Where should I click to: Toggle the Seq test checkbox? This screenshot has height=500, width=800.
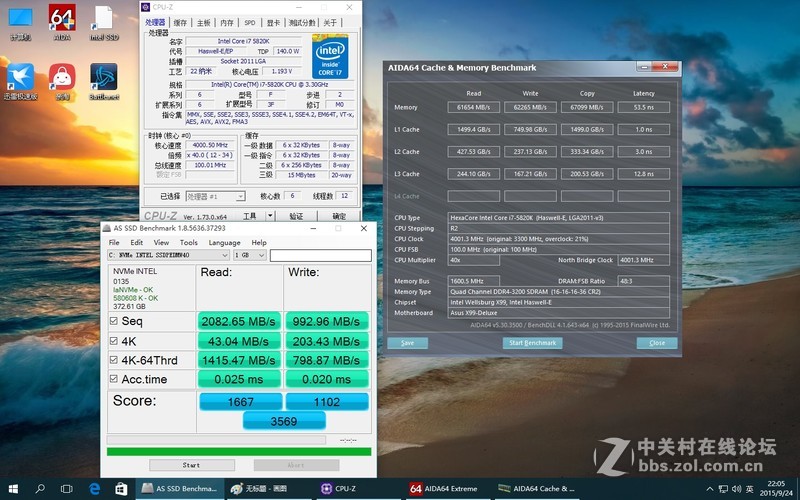pyautogui.click(x=114, y=321)
